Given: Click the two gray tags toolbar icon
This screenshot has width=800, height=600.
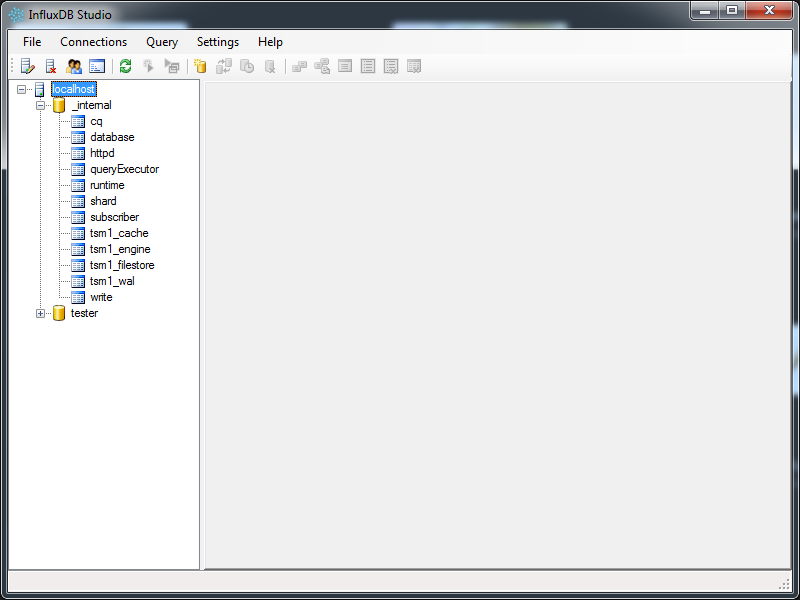Looking at the screenshot, I should pyautogui.click(x=299, y=66).
